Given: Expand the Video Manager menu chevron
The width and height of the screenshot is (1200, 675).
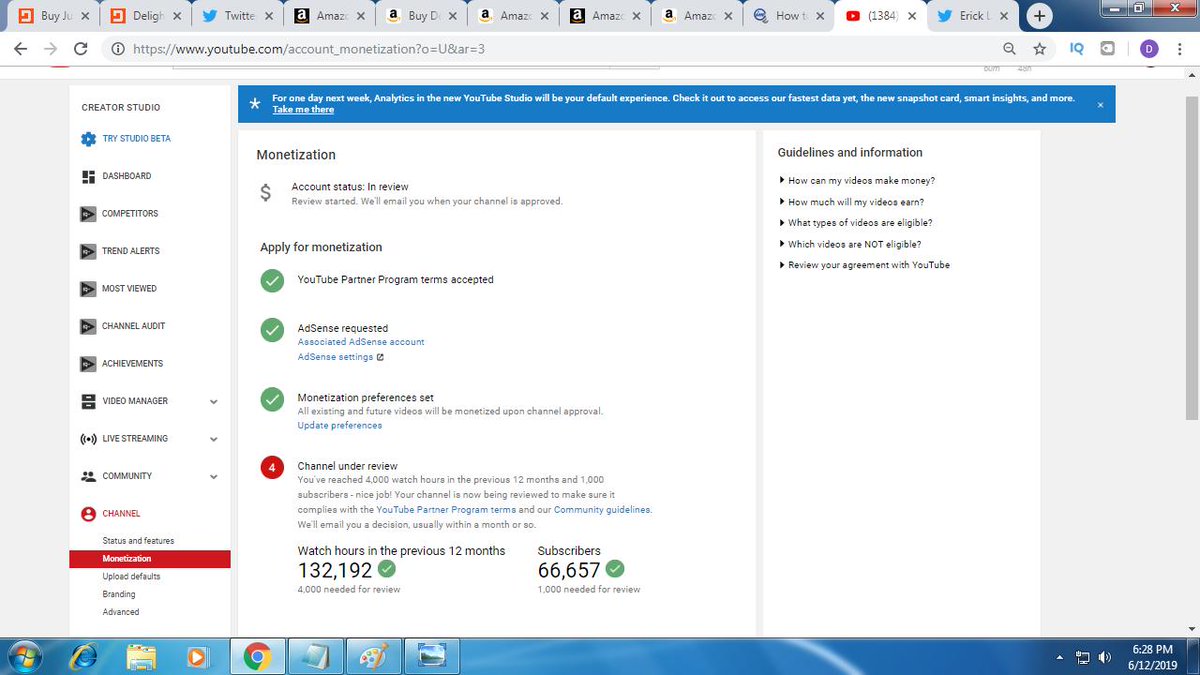Looking at the screenshot, I should tap(213, 402).
